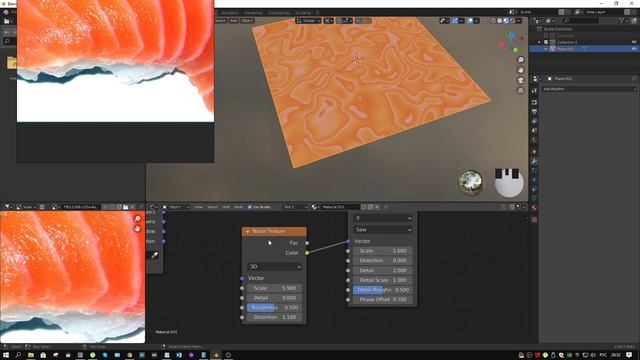
Task: Open the Global transform orientation dropdown
Action: tap(309, 20)
